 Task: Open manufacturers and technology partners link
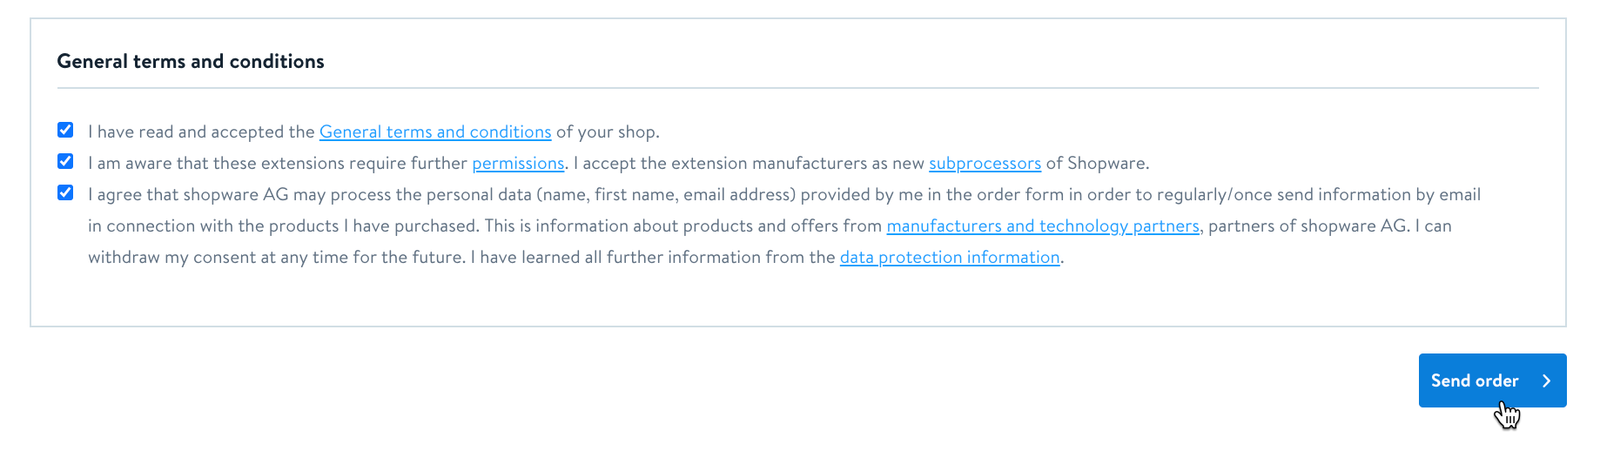pyautogui.click(x=1042, y=226)
